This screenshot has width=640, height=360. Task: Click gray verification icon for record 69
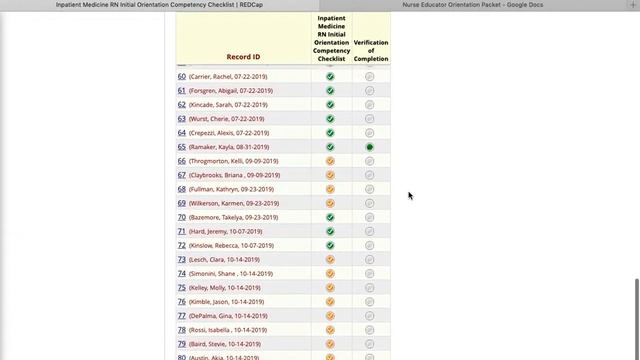click(369, 203)
